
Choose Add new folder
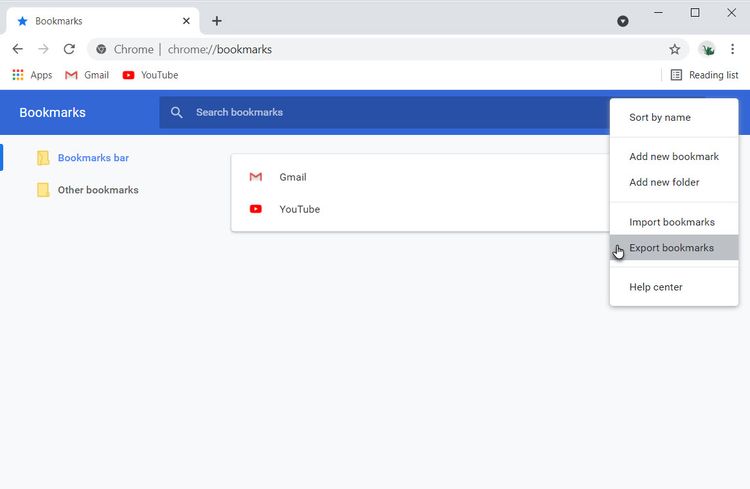click(674, 182)
